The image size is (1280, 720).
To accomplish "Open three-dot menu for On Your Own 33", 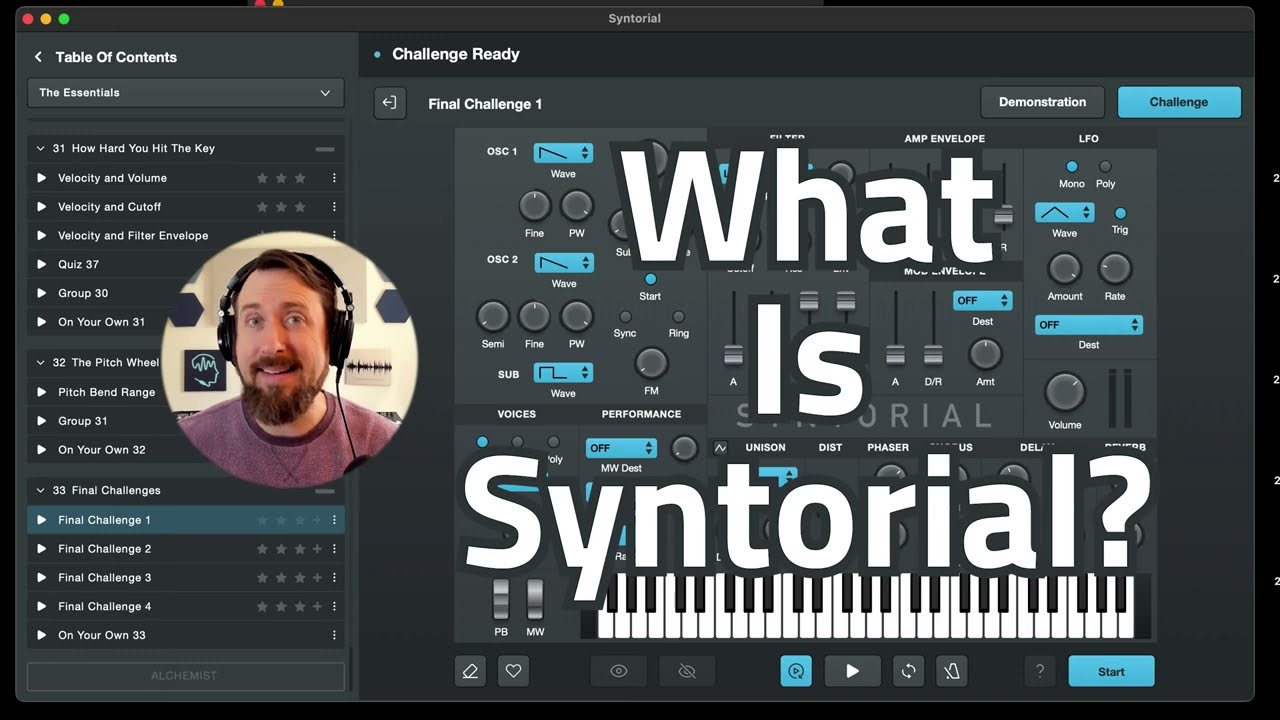I will click(x=334, y=635).
